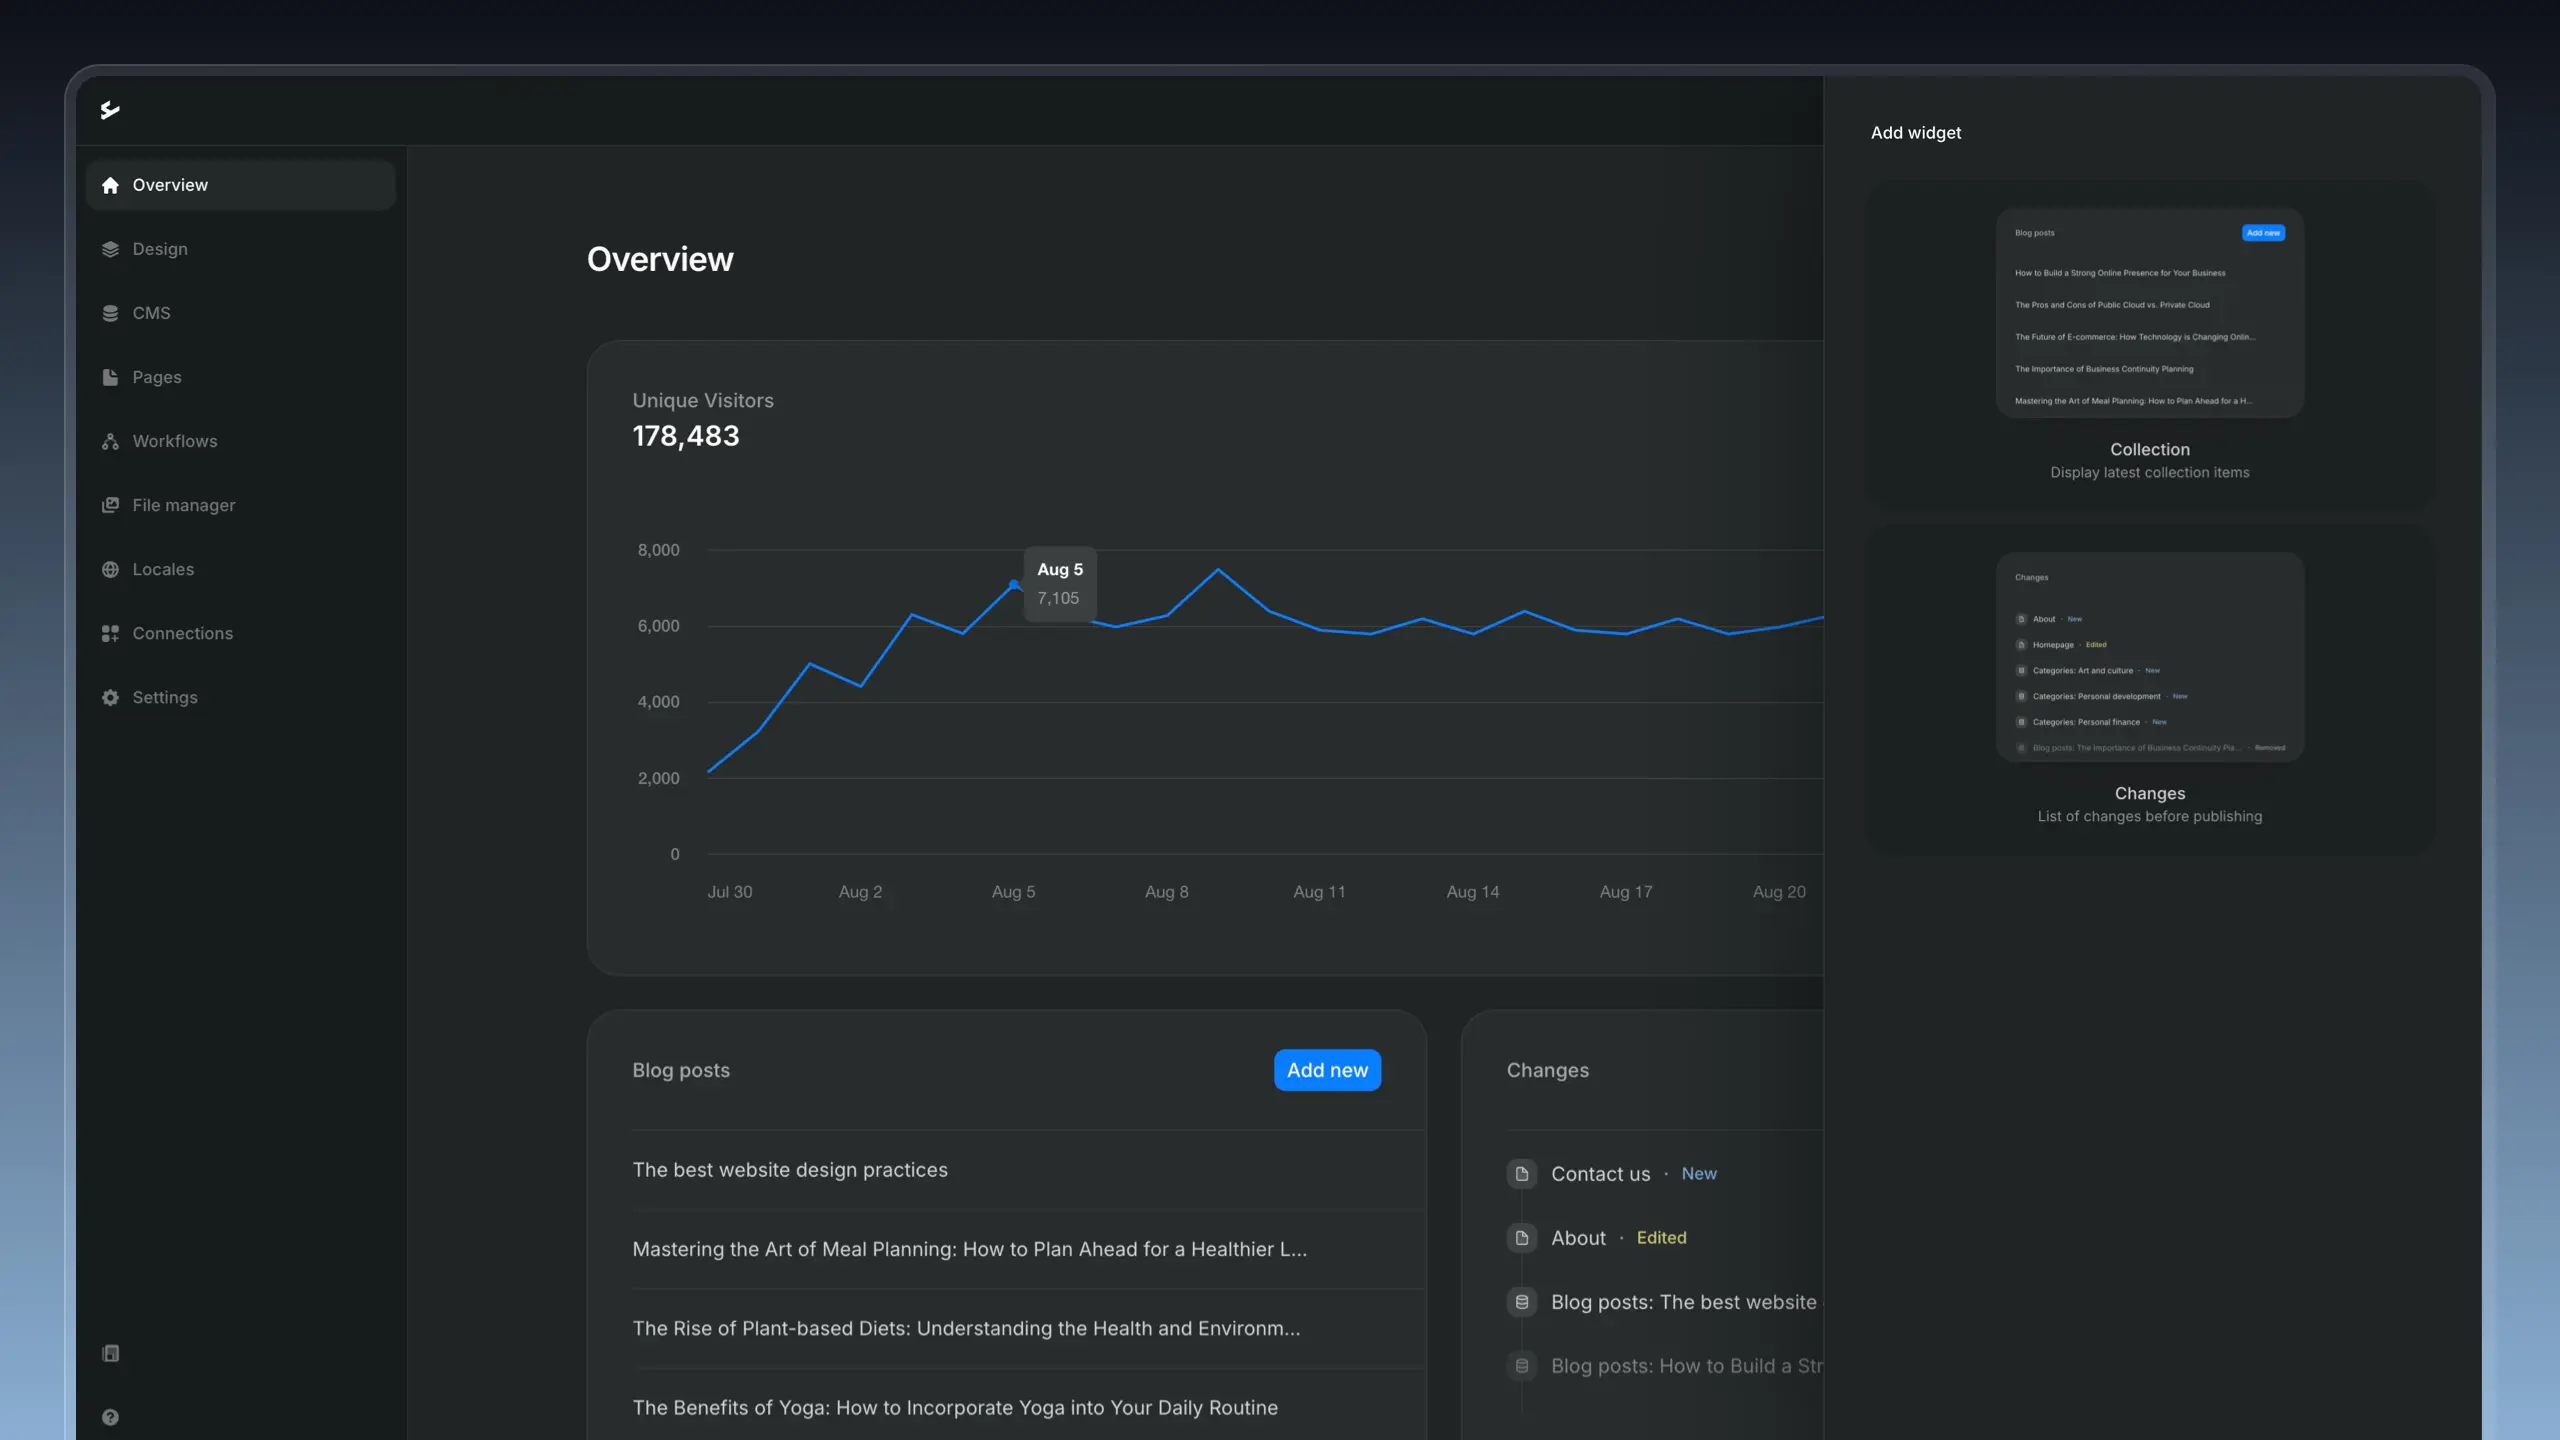The height and width of the screenshot is (1440, 2560).
Task: Click the Pages document icon
Action: [110, 377]
